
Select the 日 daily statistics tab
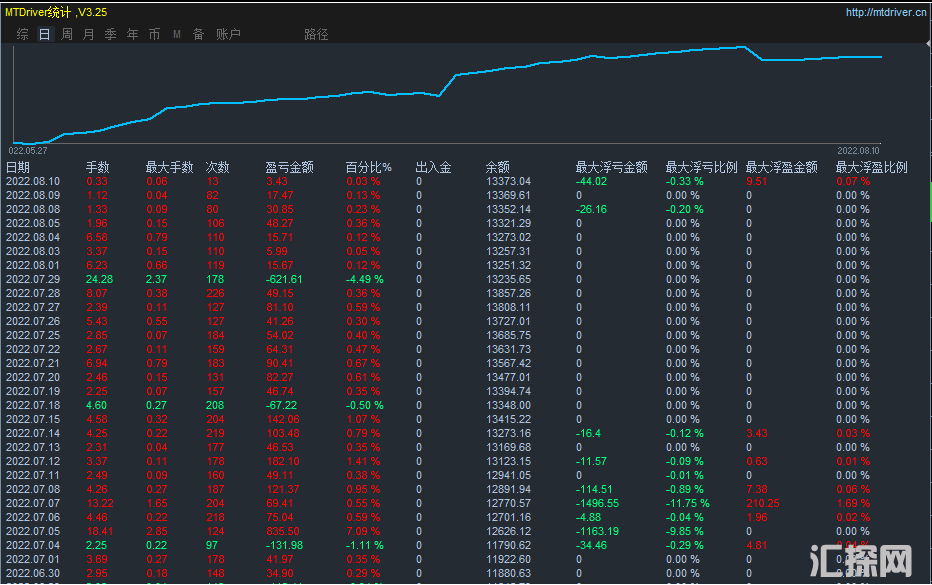[44, 34]
